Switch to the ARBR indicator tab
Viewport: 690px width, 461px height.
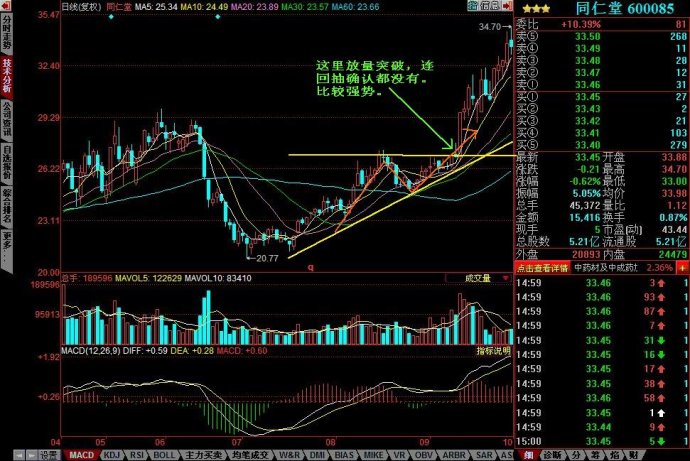point(454,455)
